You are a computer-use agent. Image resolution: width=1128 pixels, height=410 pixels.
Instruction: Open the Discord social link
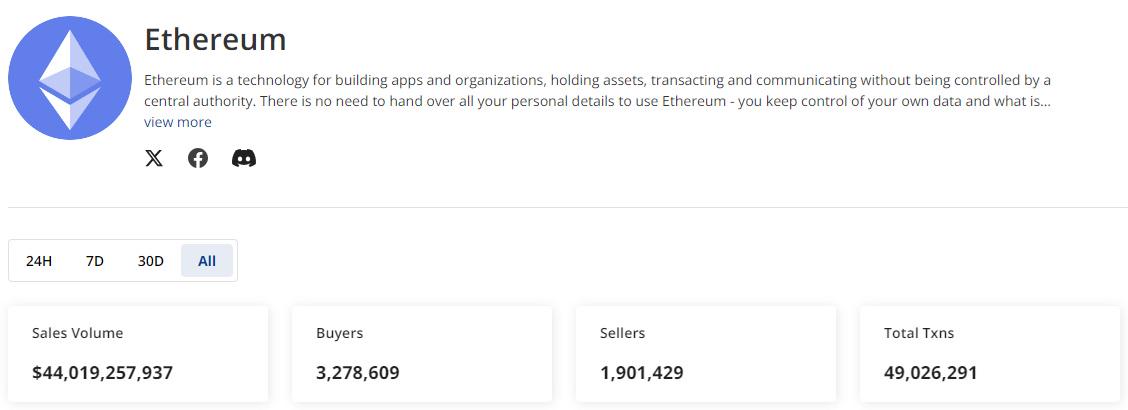pos(244,158)
